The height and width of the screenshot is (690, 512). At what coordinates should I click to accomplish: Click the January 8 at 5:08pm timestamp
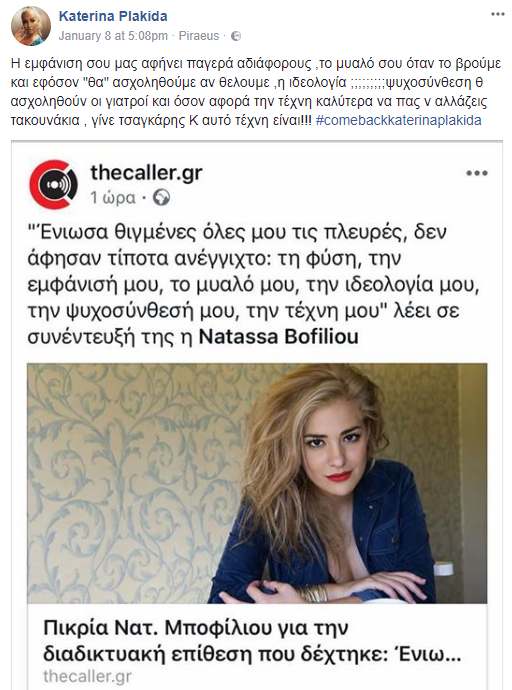coord(113,36)
